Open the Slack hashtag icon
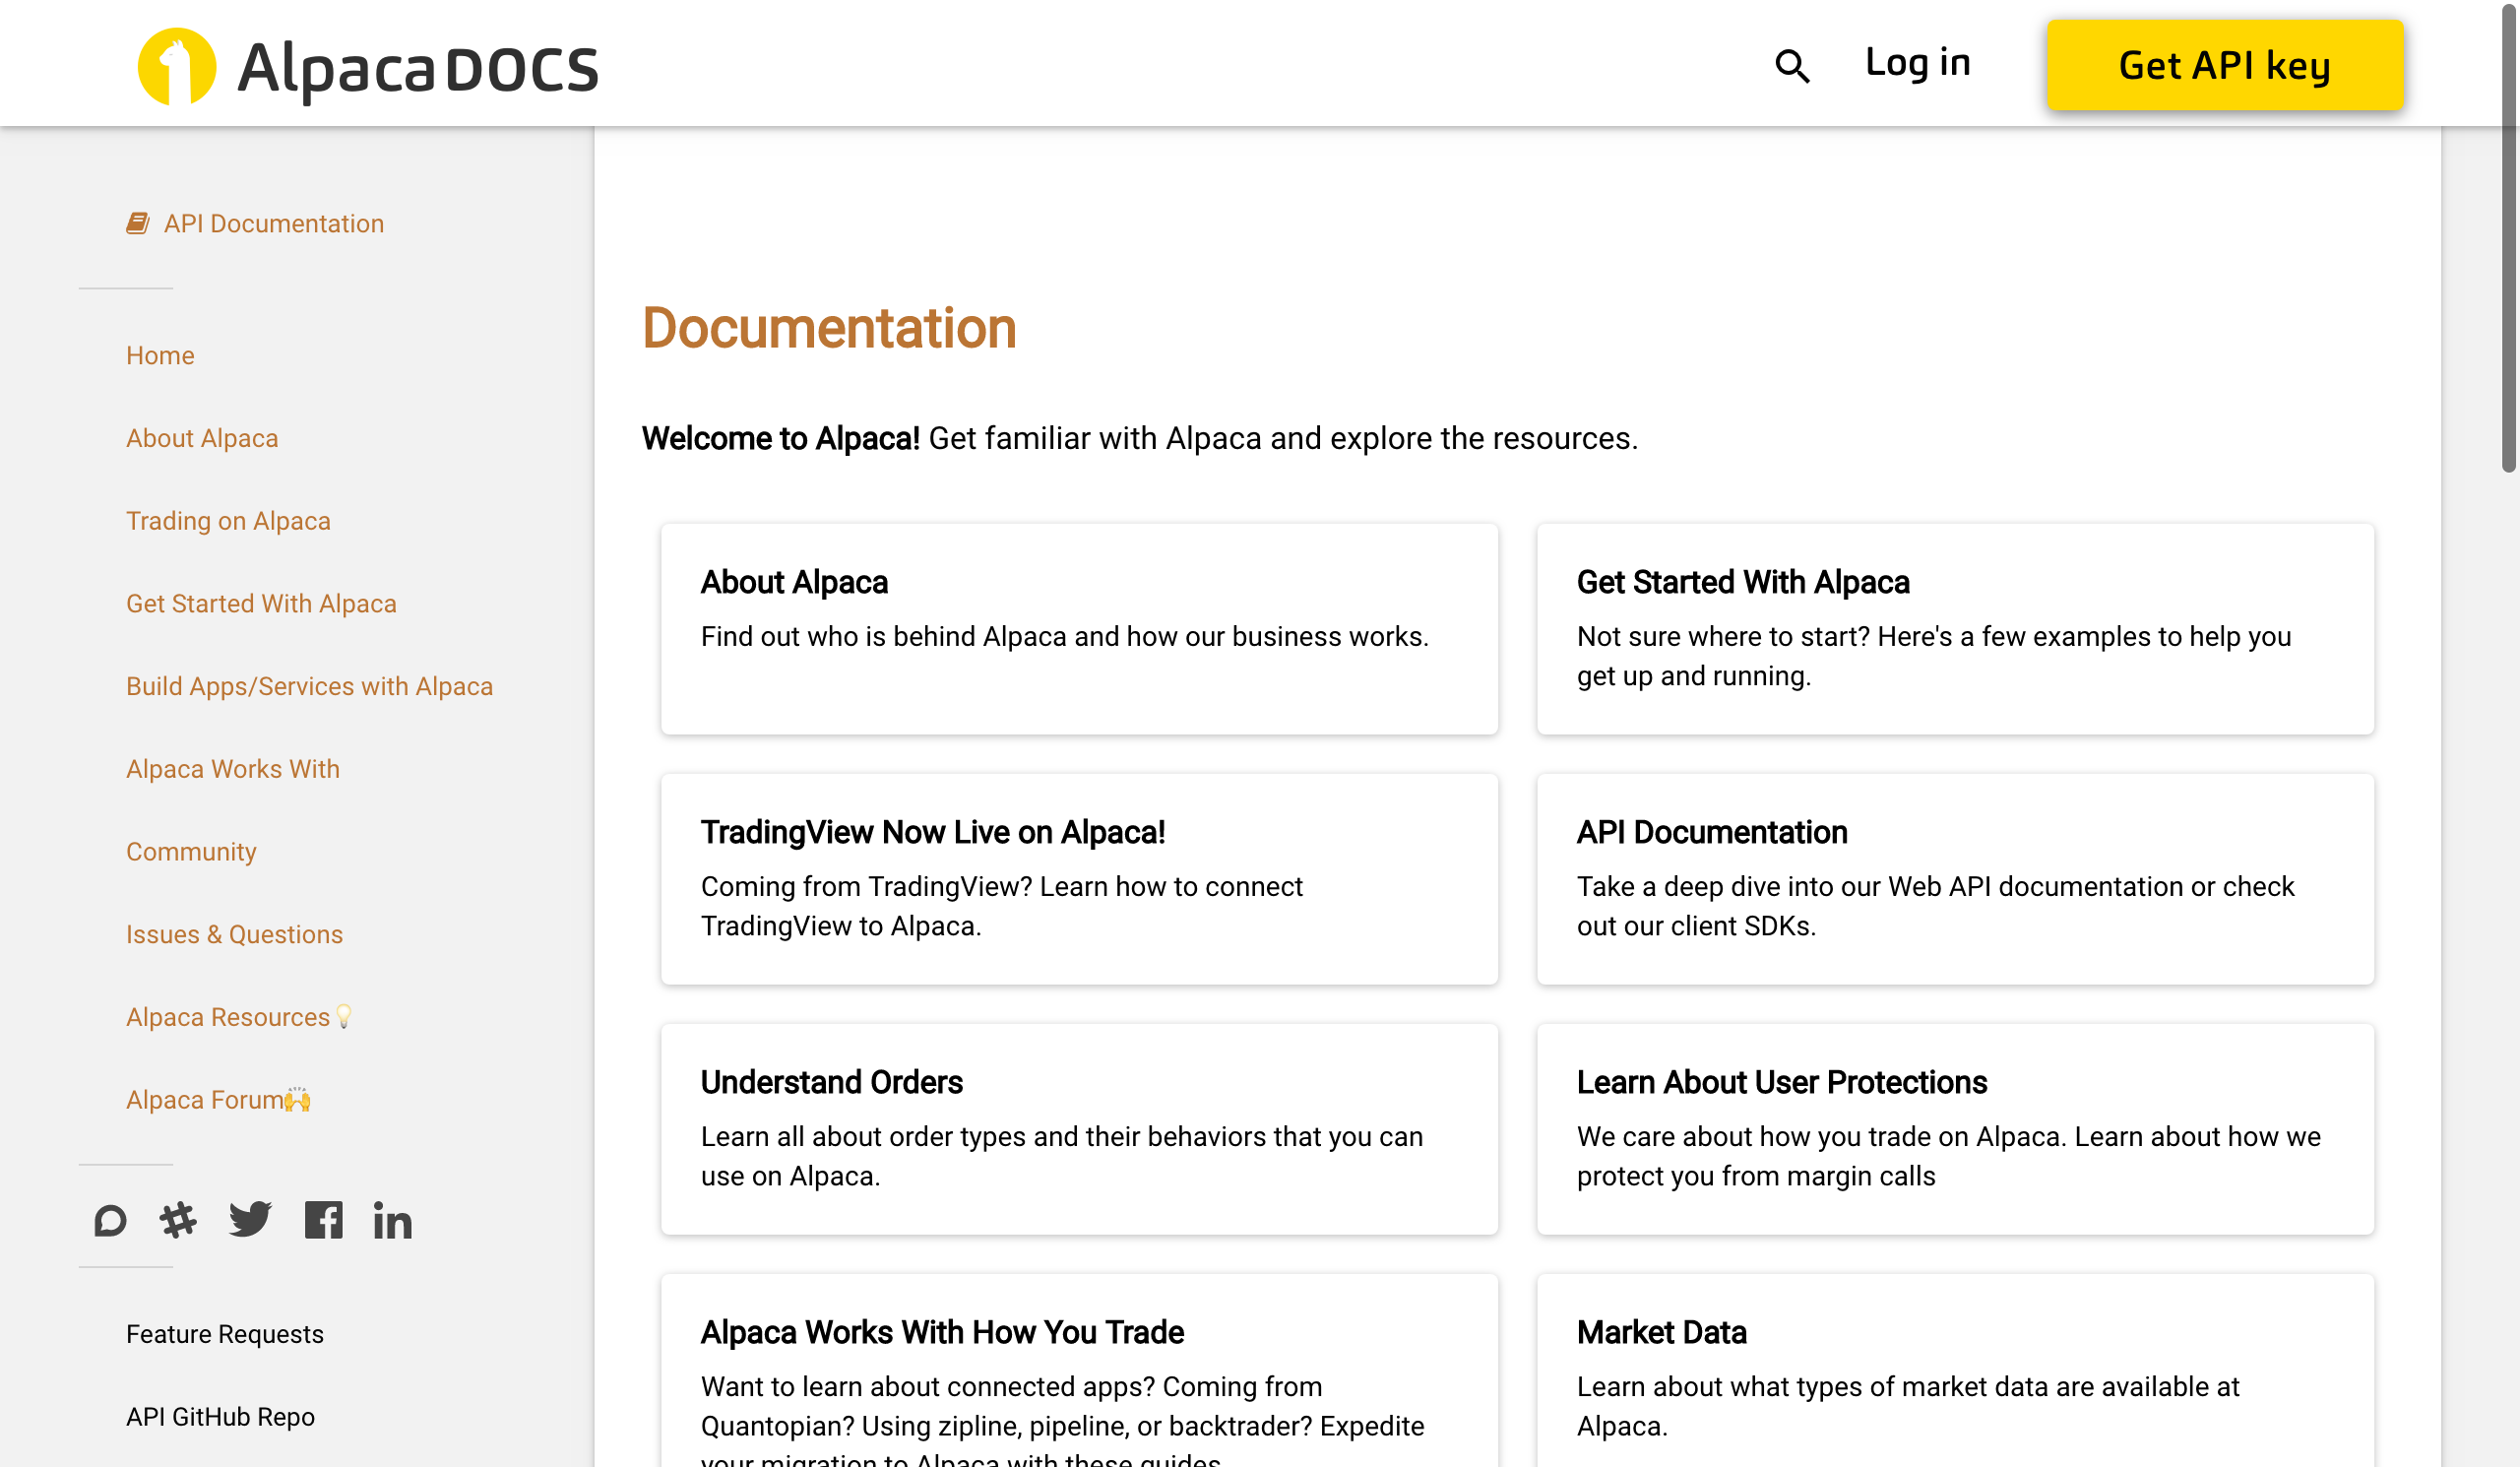2520x1467 pixels. click(x=178, y=1220)
